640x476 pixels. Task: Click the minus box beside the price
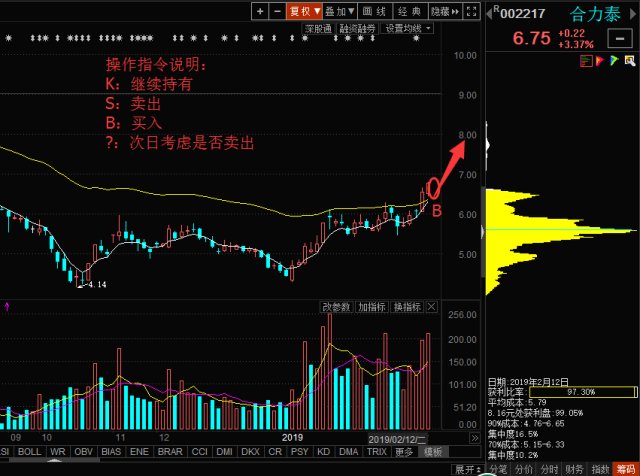[x=620, y=39]
